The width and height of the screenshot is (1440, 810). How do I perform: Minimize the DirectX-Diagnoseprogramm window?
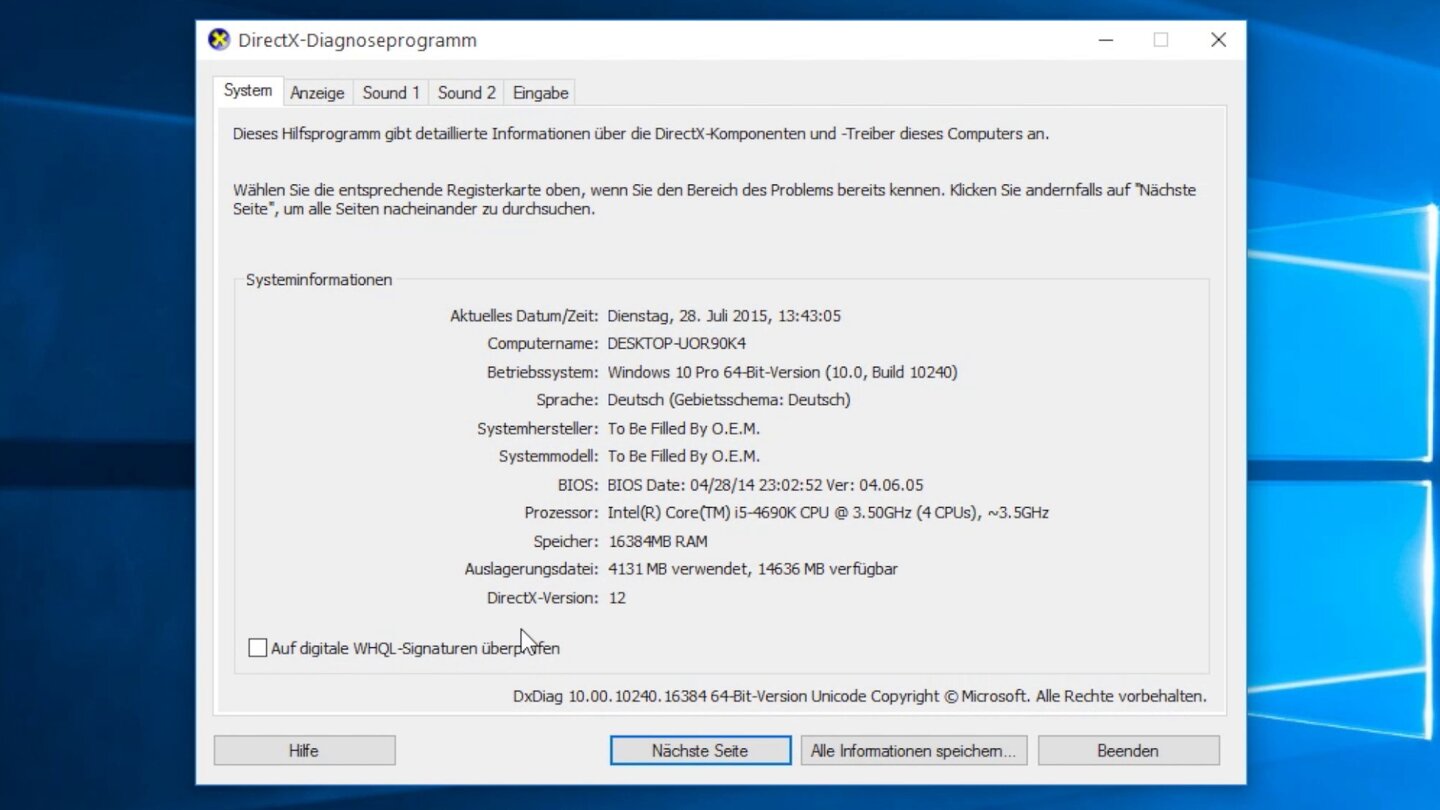click(1106, 40)
